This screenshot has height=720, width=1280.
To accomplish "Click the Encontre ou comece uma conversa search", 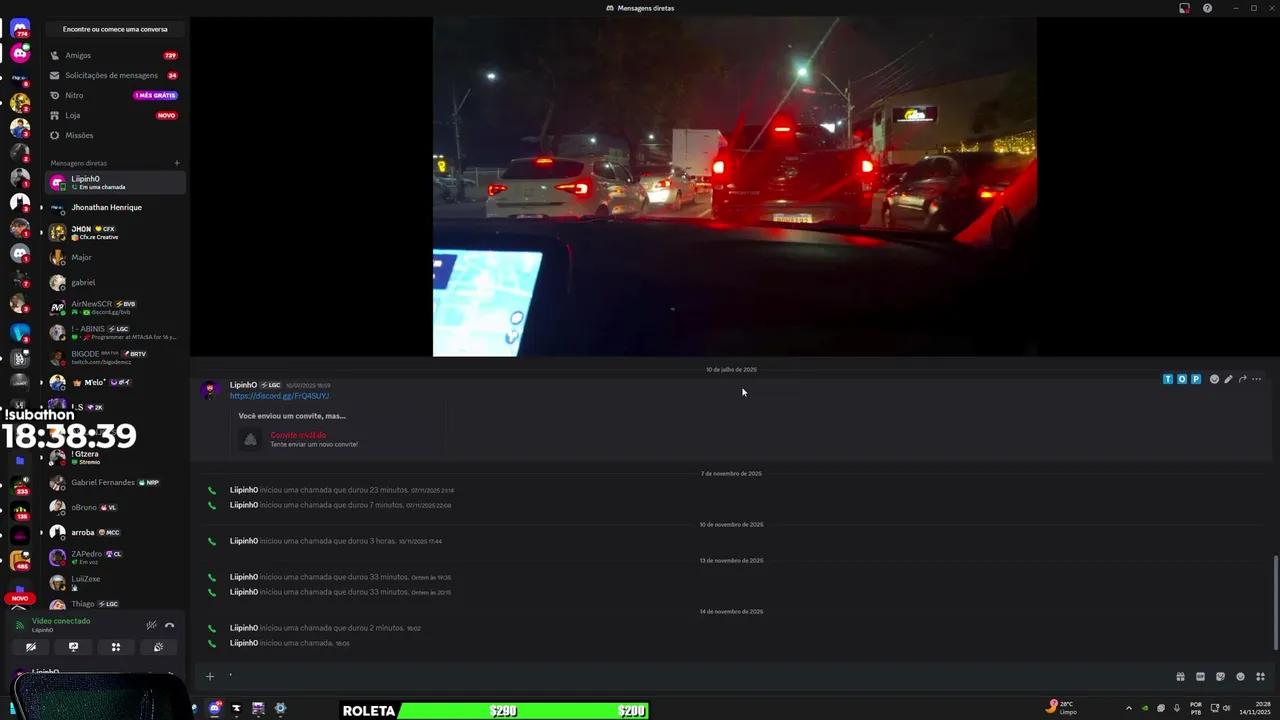I will coord(115,29).
